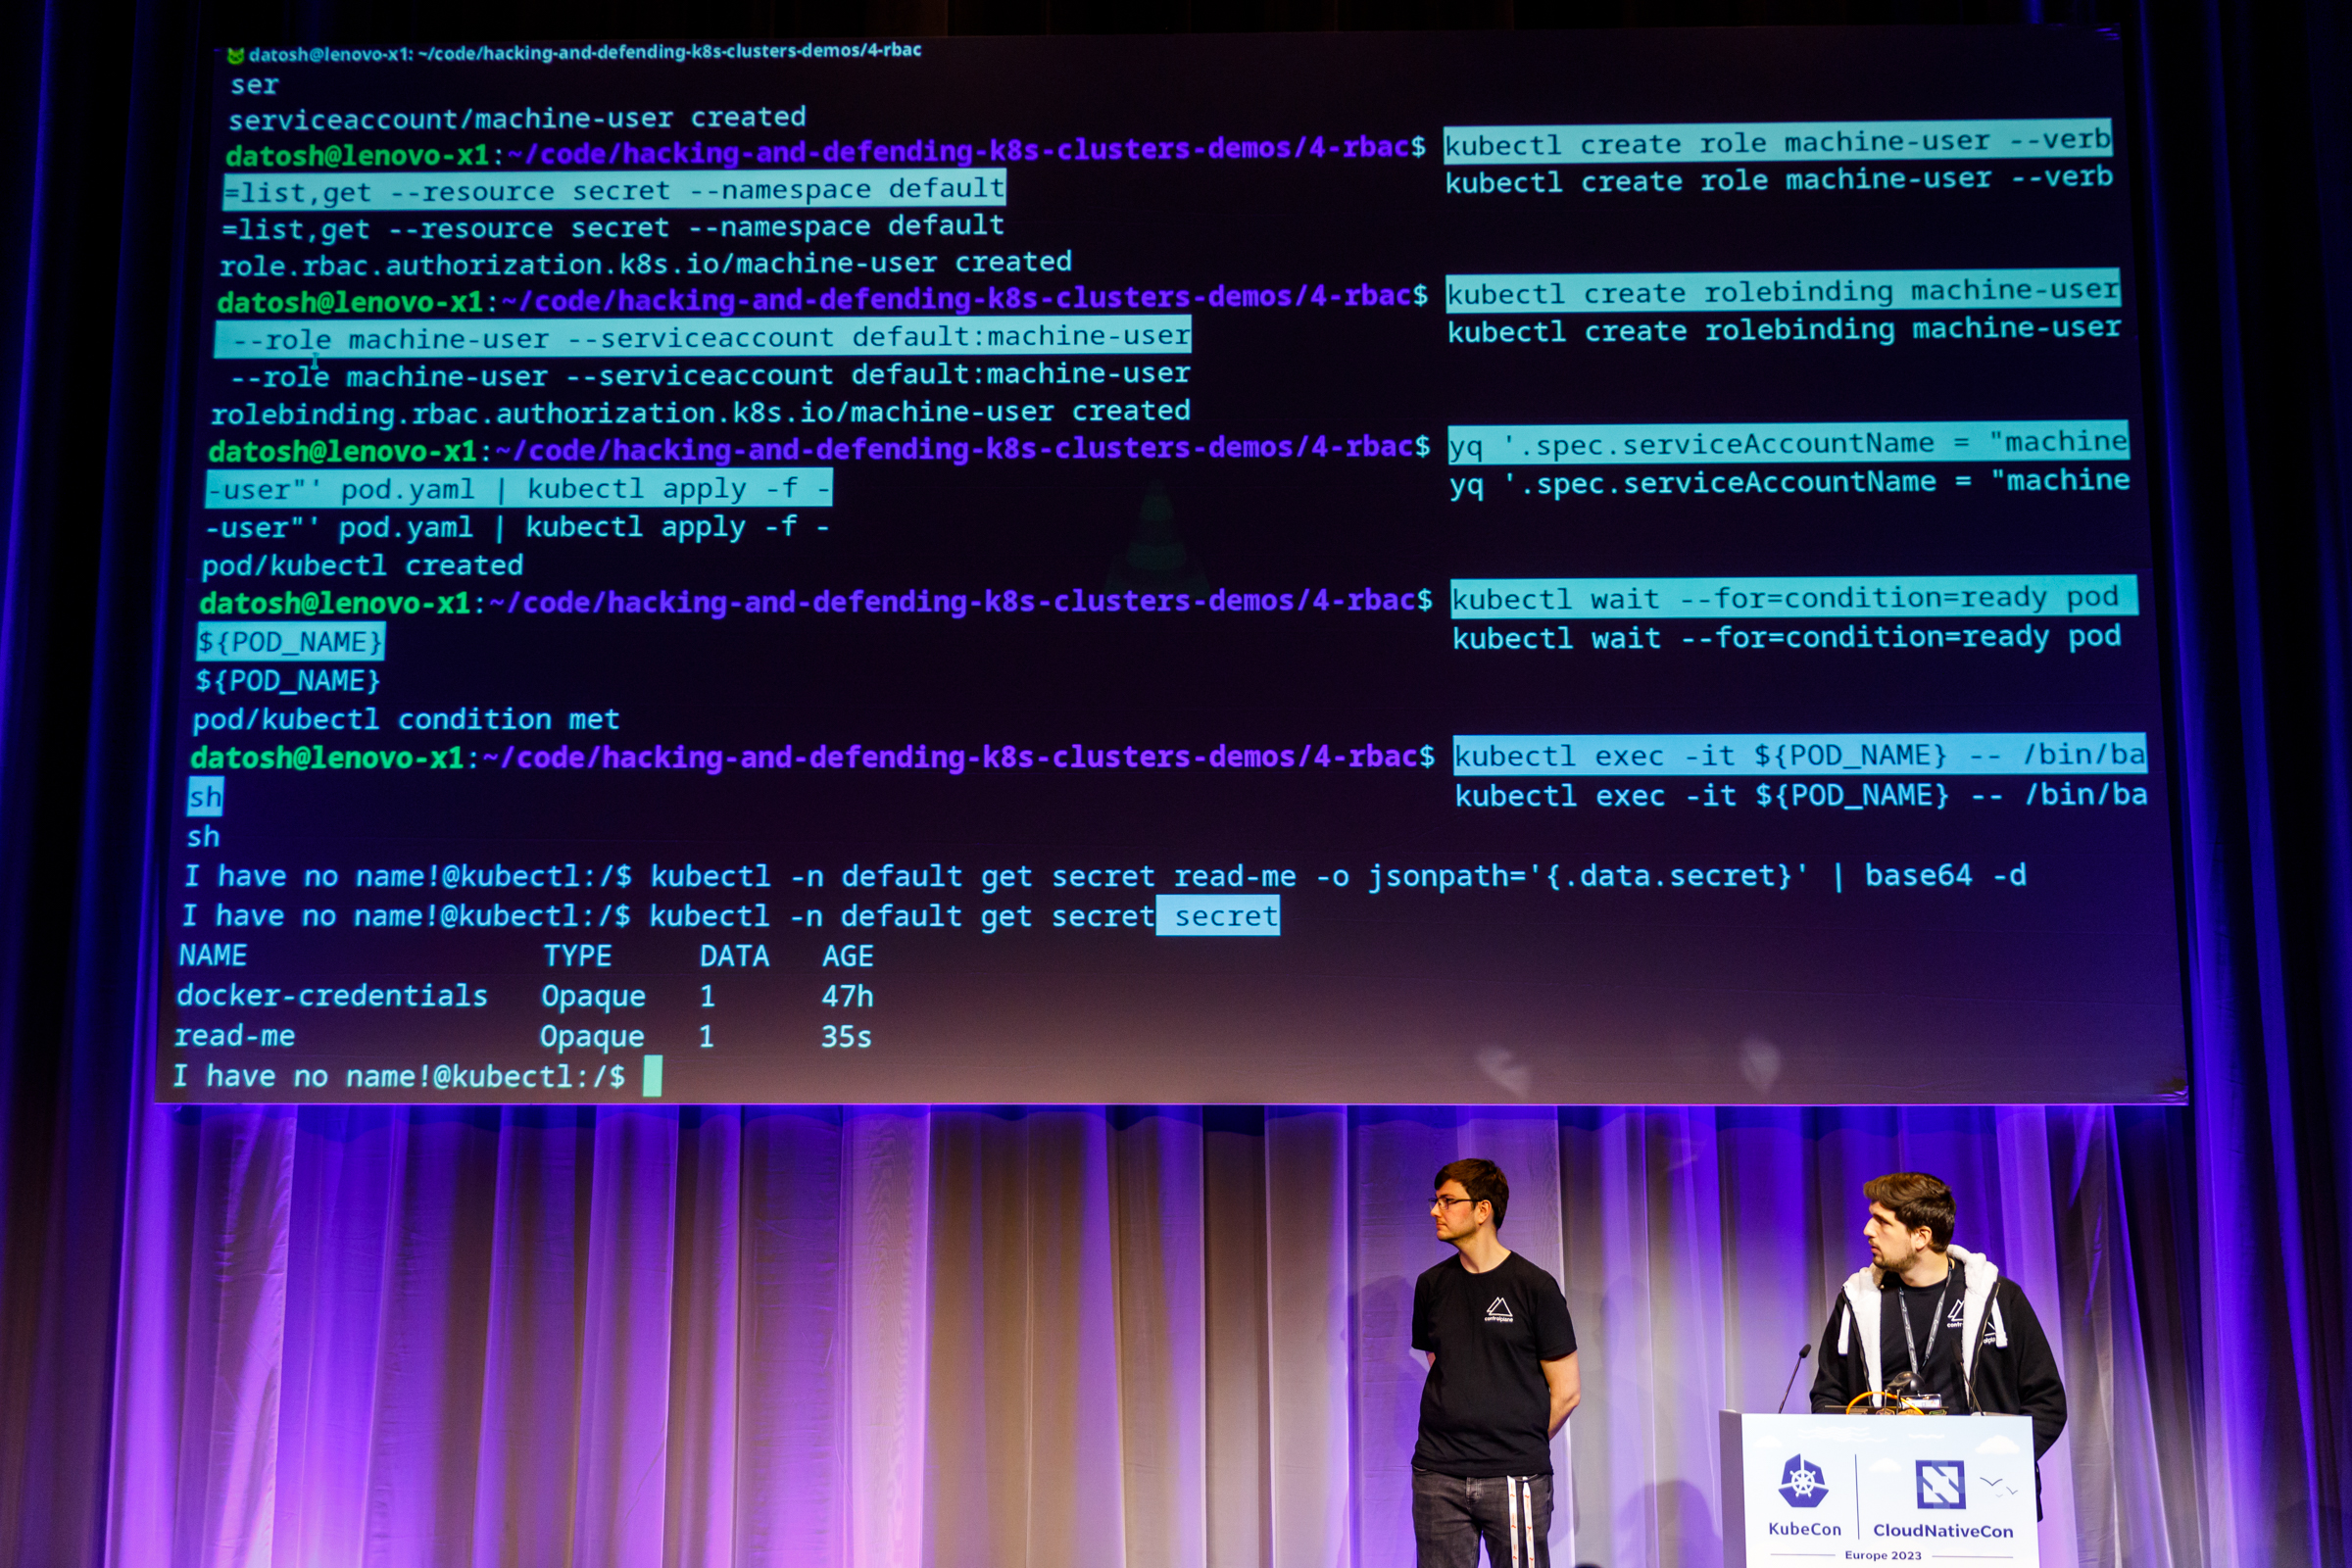This screenshot has height=1568, width=2352.
Task: Click the highlighted ' secret' autosuggestion
Action: 1218,916
